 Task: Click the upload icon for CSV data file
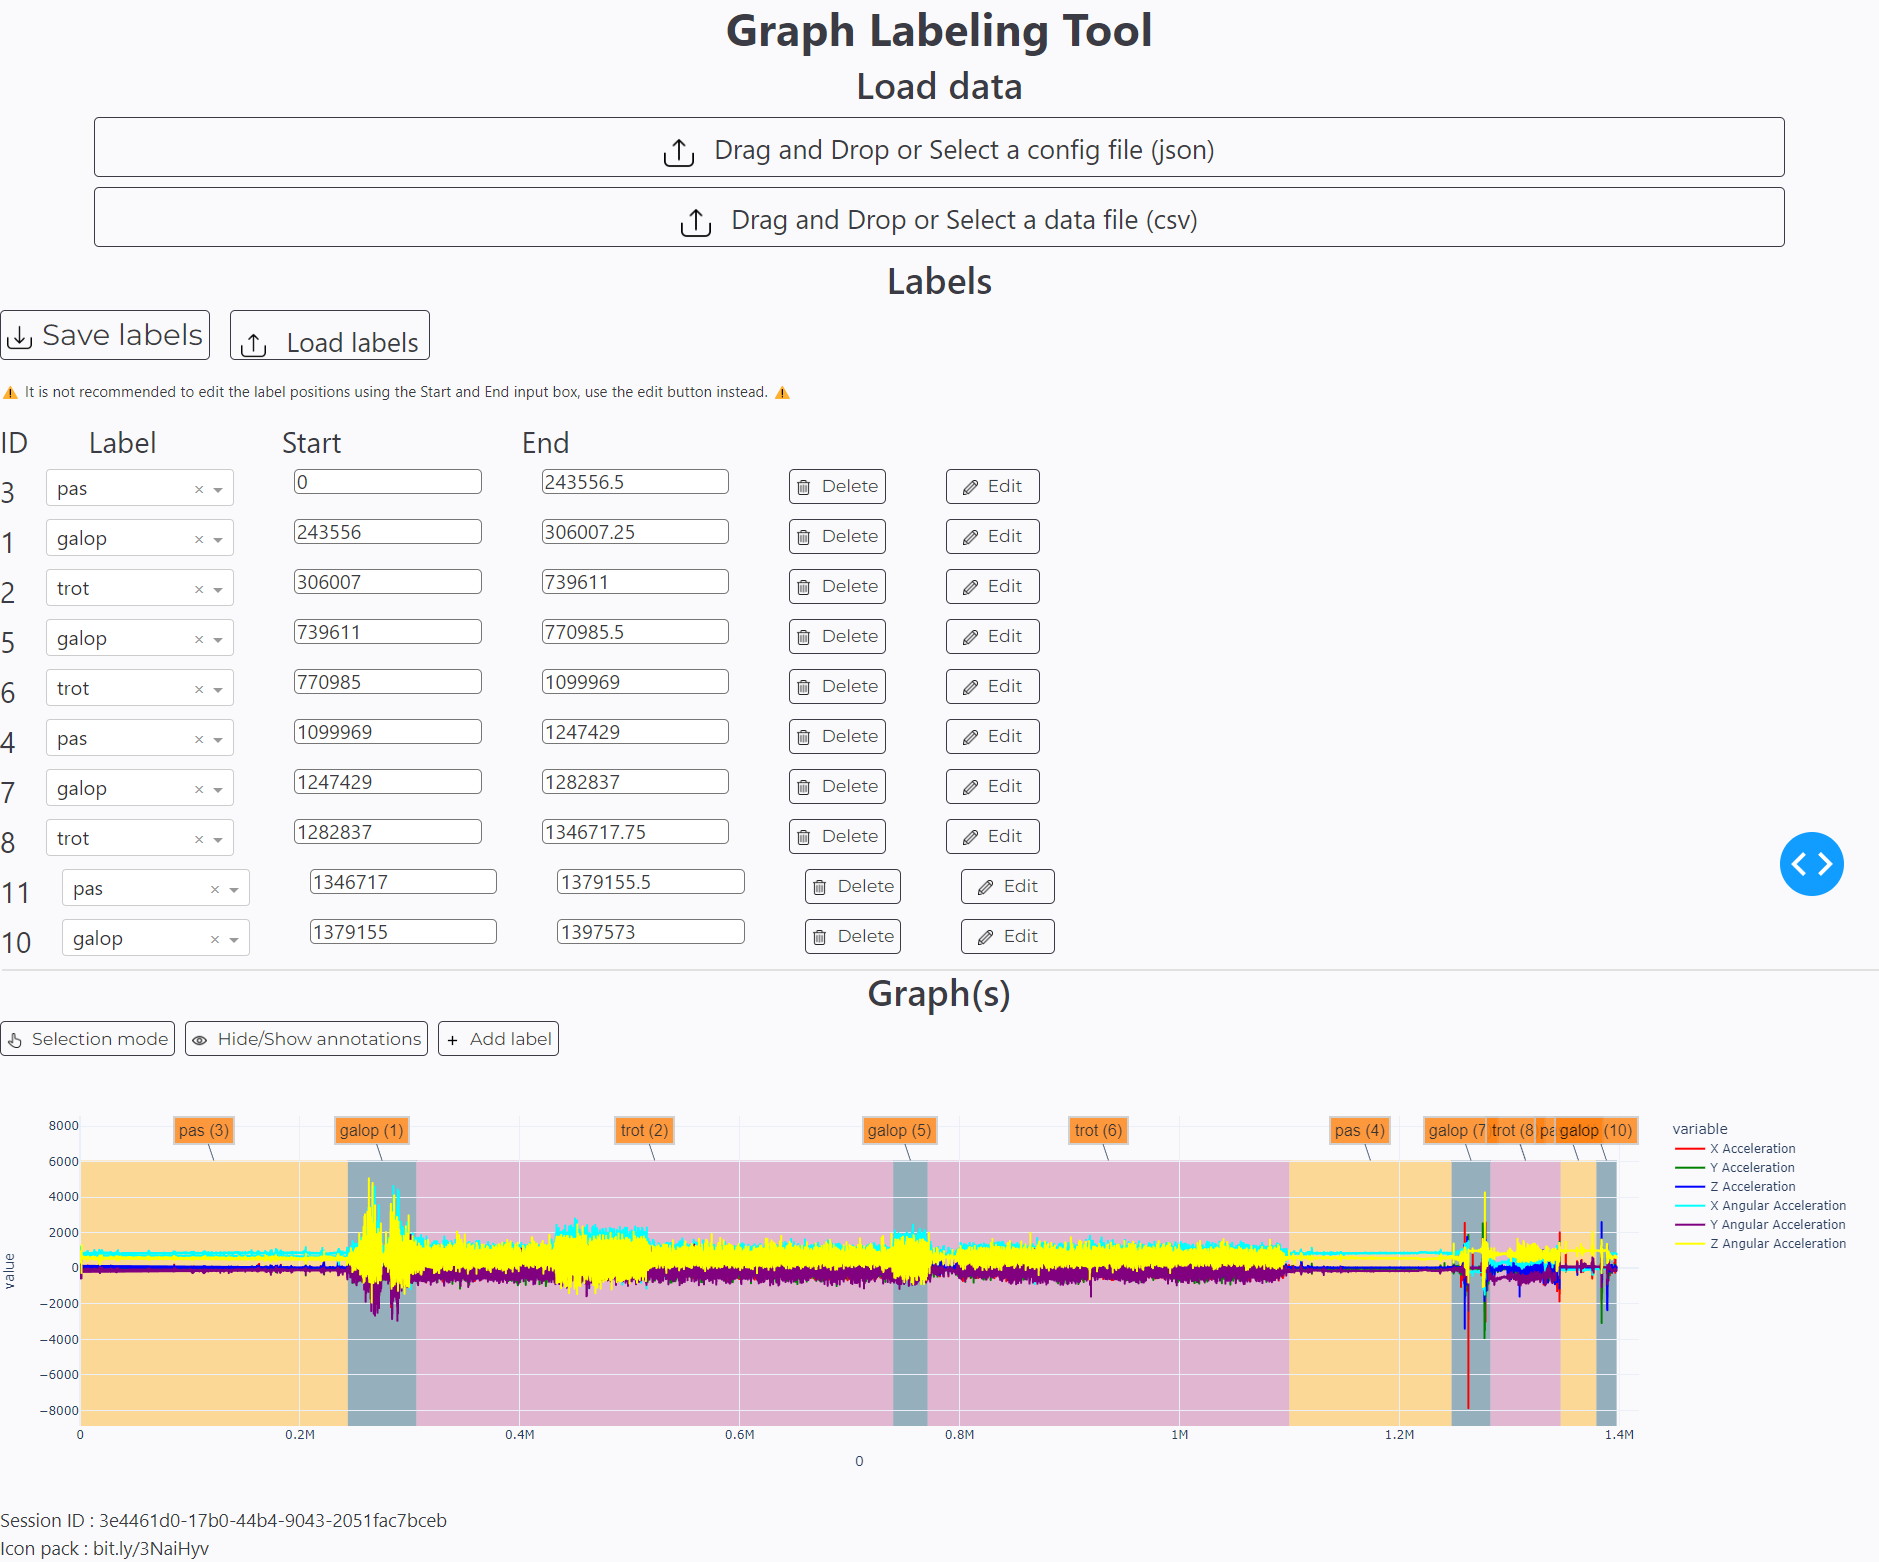coord(696,220)
